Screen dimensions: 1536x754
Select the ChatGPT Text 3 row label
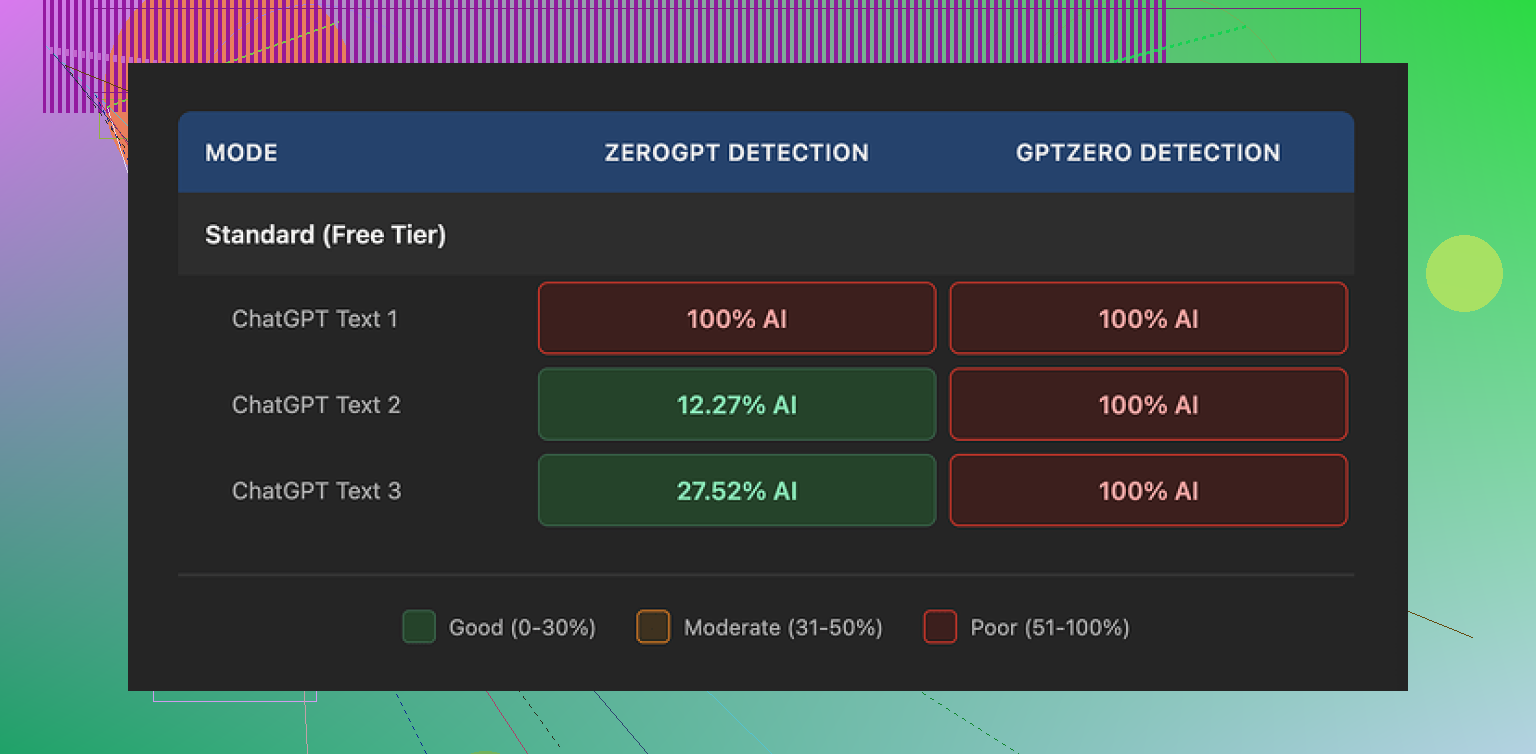tap(316, 490)
